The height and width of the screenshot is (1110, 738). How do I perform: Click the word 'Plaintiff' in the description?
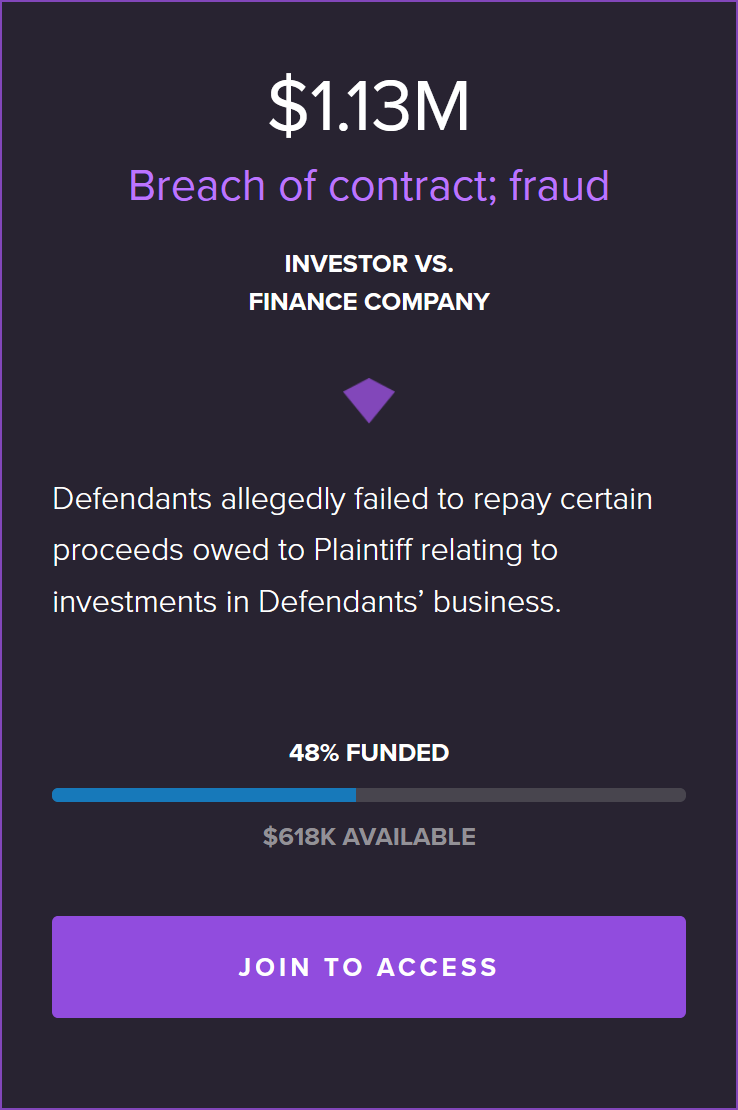(363, 550)
